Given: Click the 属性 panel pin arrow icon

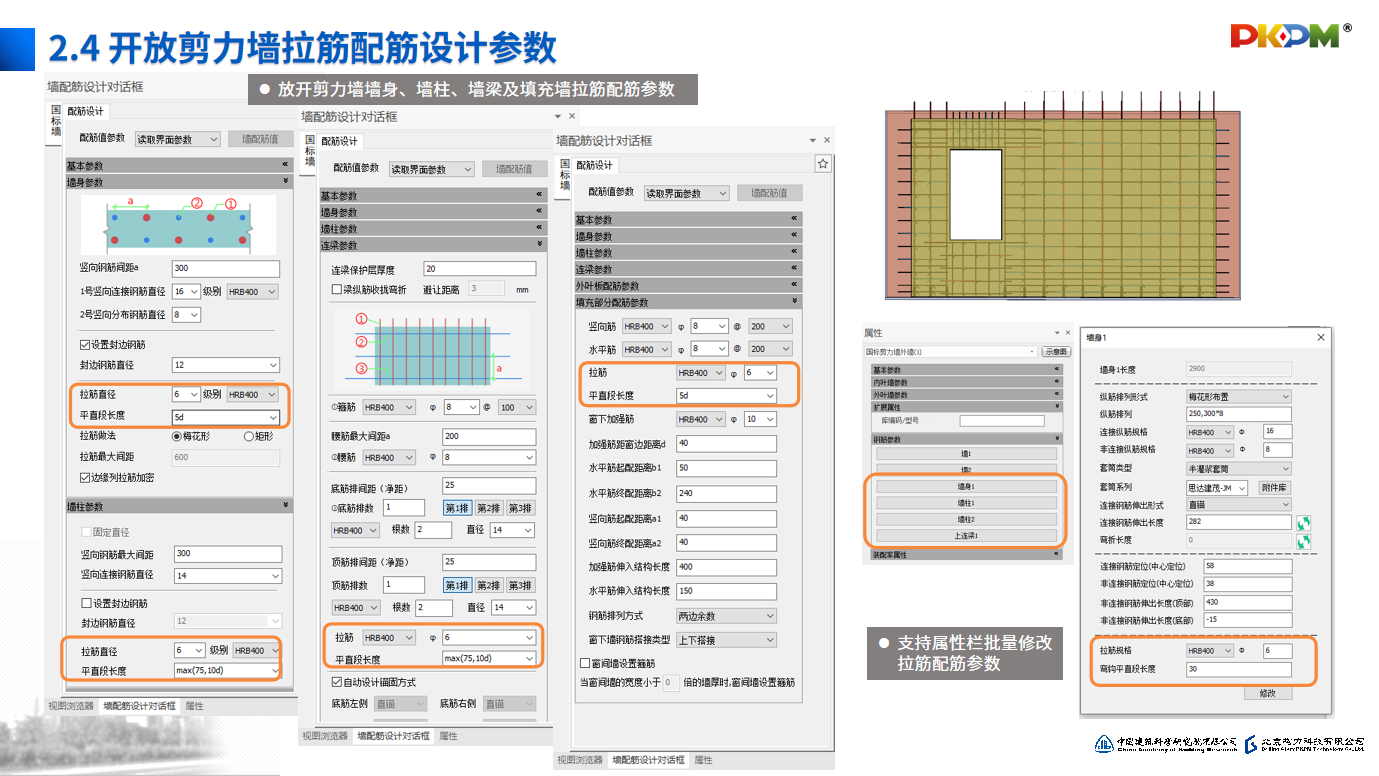Looking at the screenshot, I should tap(1055, 333).
